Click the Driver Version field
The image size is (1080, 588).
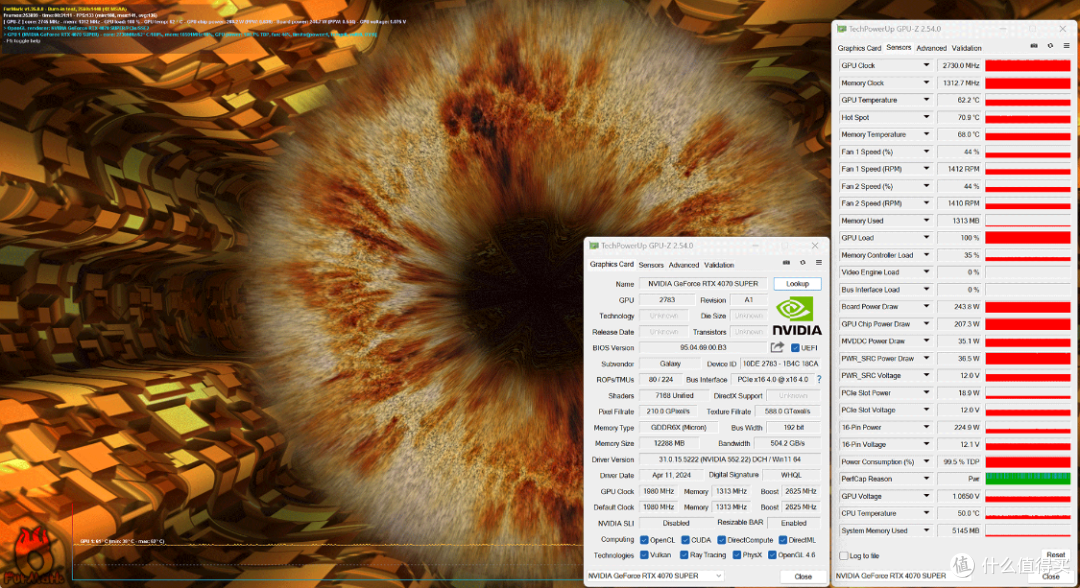tap(730, 459)
